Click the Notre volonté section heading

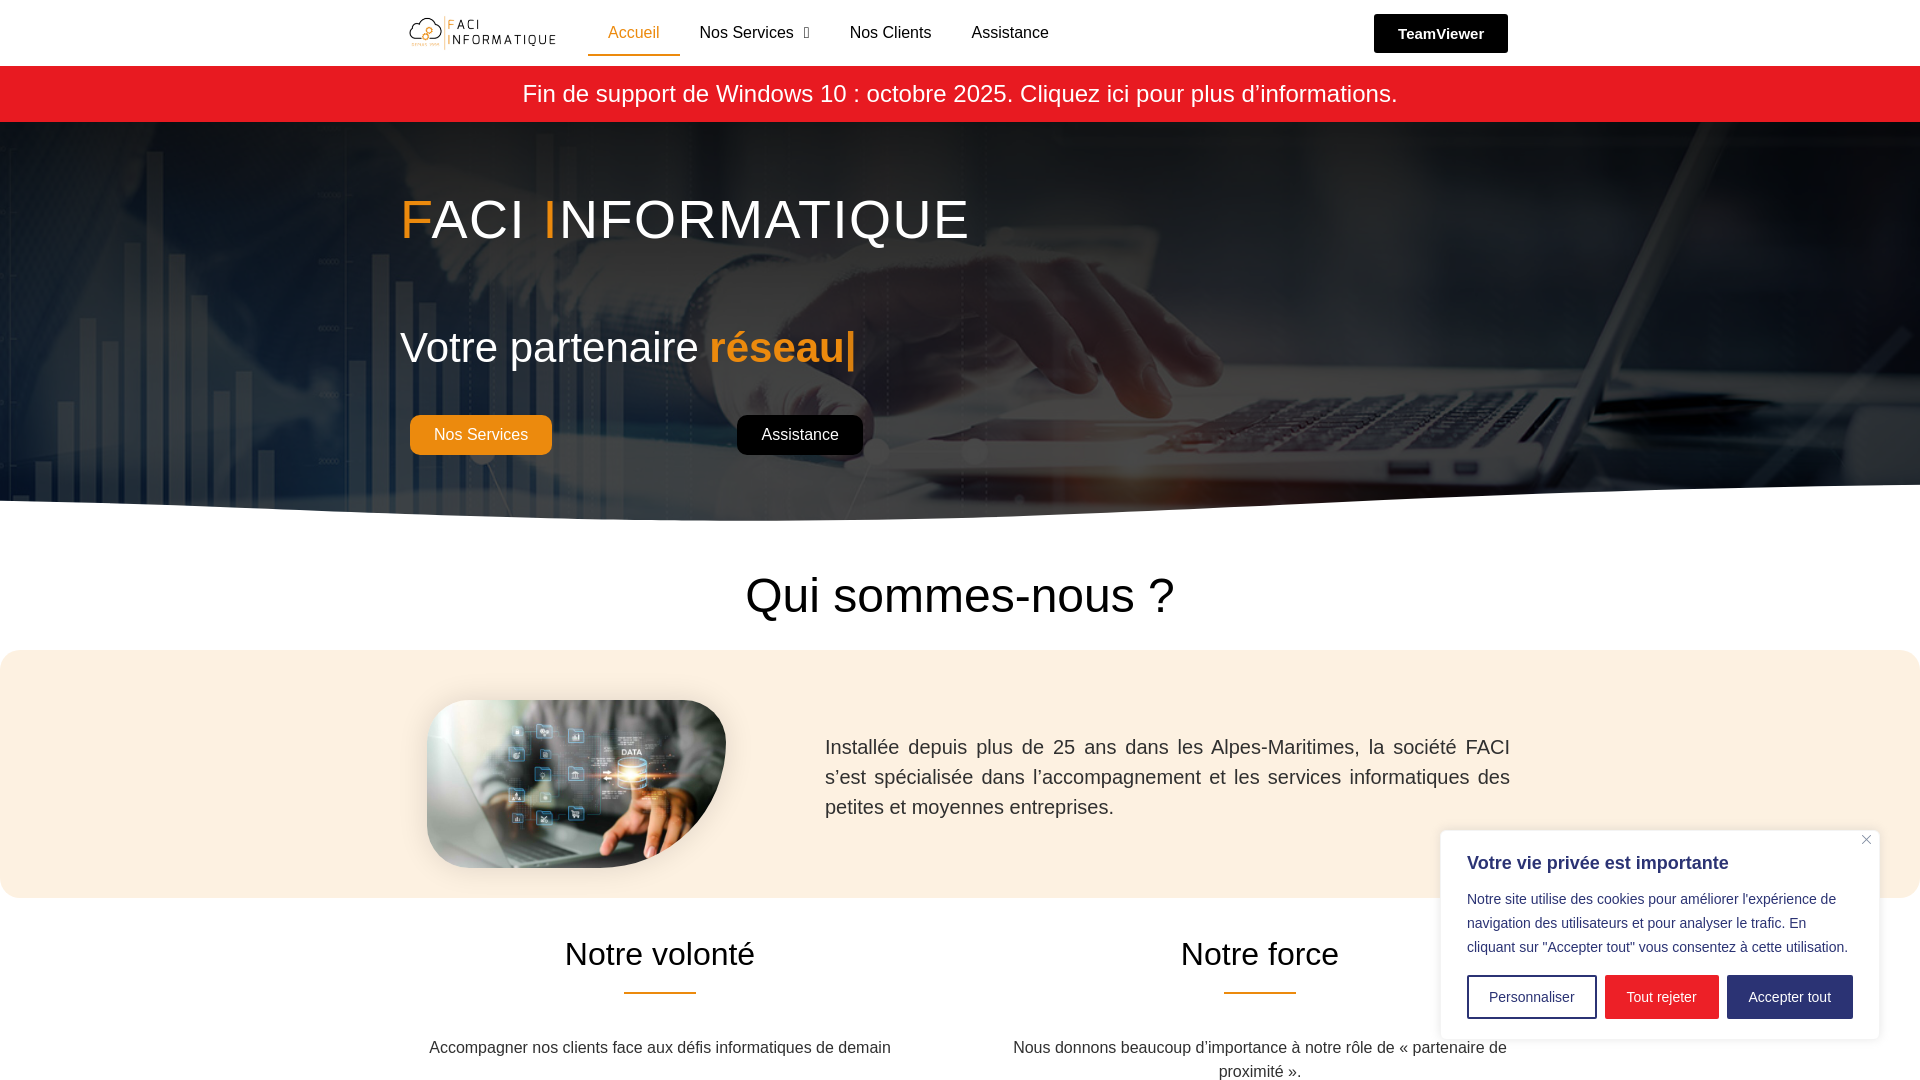pyautogui.click(x=659, y=954)
